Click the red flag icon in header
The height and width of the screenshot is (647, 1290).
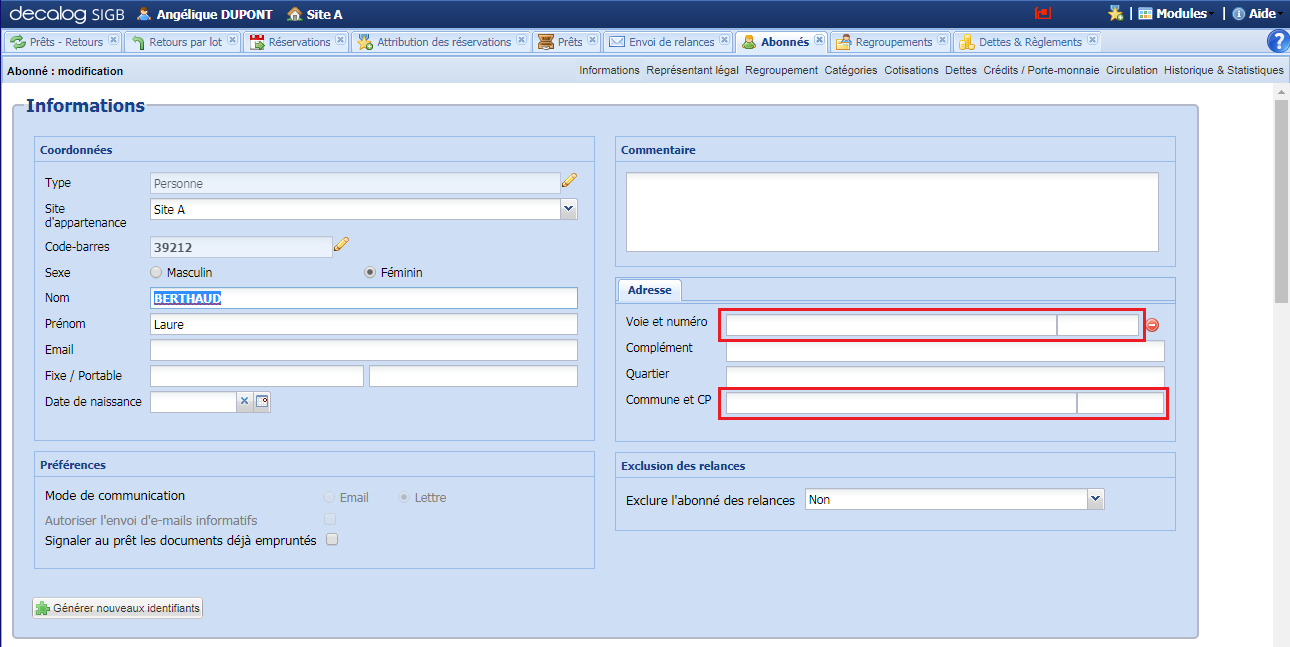click(x=1043, y=14)
